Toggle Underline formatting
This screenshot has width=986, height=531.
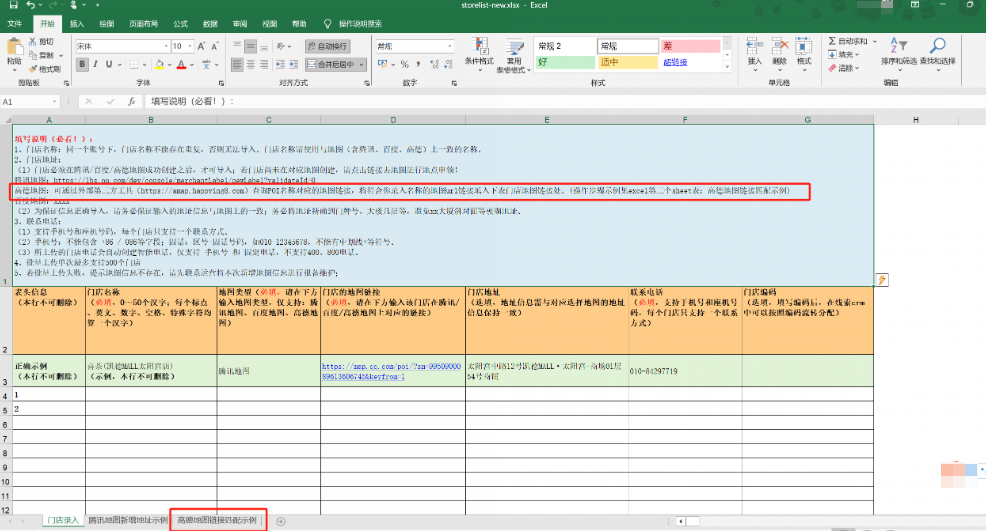(x=109, y=64)
